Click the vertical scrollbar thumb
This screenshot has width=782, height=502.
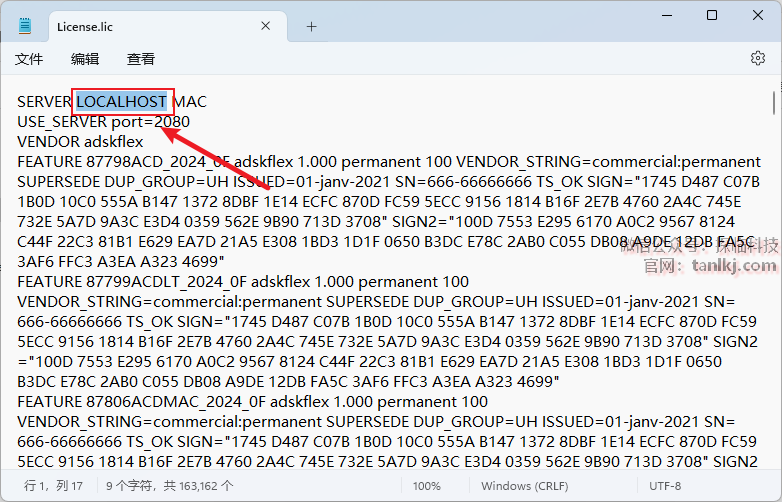pos(774,103)
